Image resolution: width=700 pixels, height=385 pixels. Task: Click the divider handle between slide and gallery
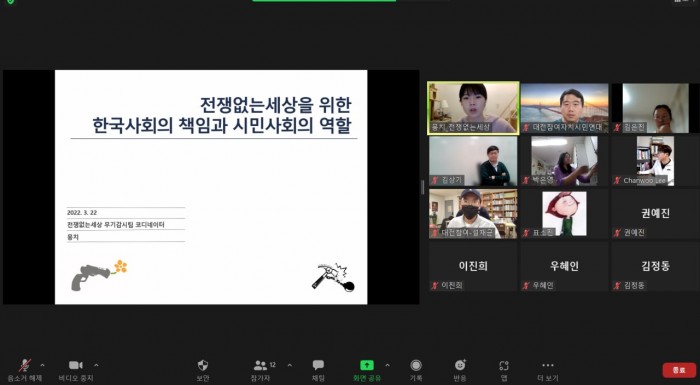(422, 187)
